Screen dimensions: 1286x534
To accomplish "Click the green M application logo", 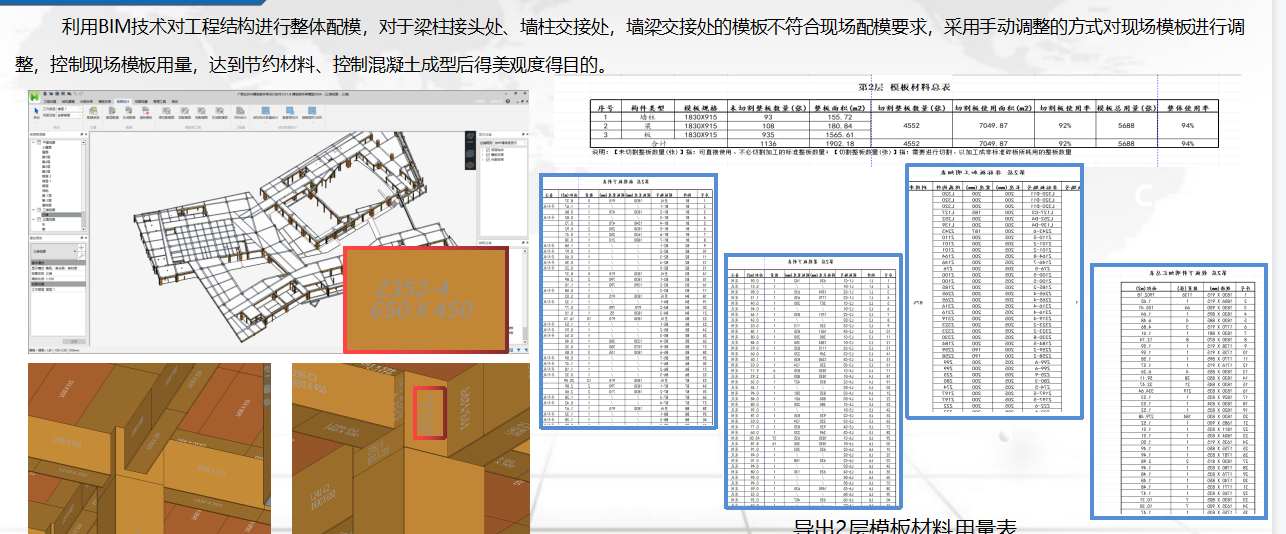I will pos(34,95).
